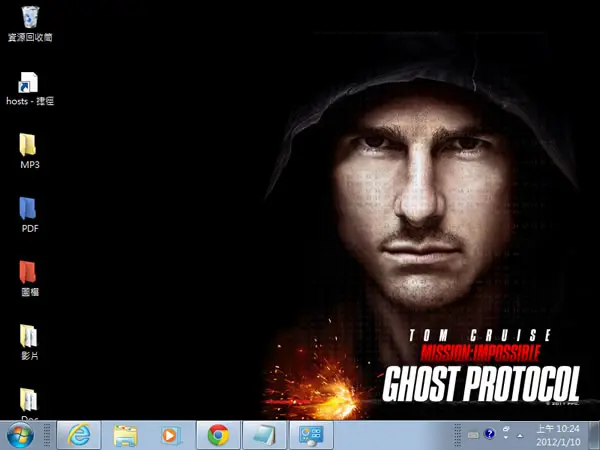Viewport: 600px width, 450px height.
Task: Select the hosts shortcut icon
Action: point(30,89)
